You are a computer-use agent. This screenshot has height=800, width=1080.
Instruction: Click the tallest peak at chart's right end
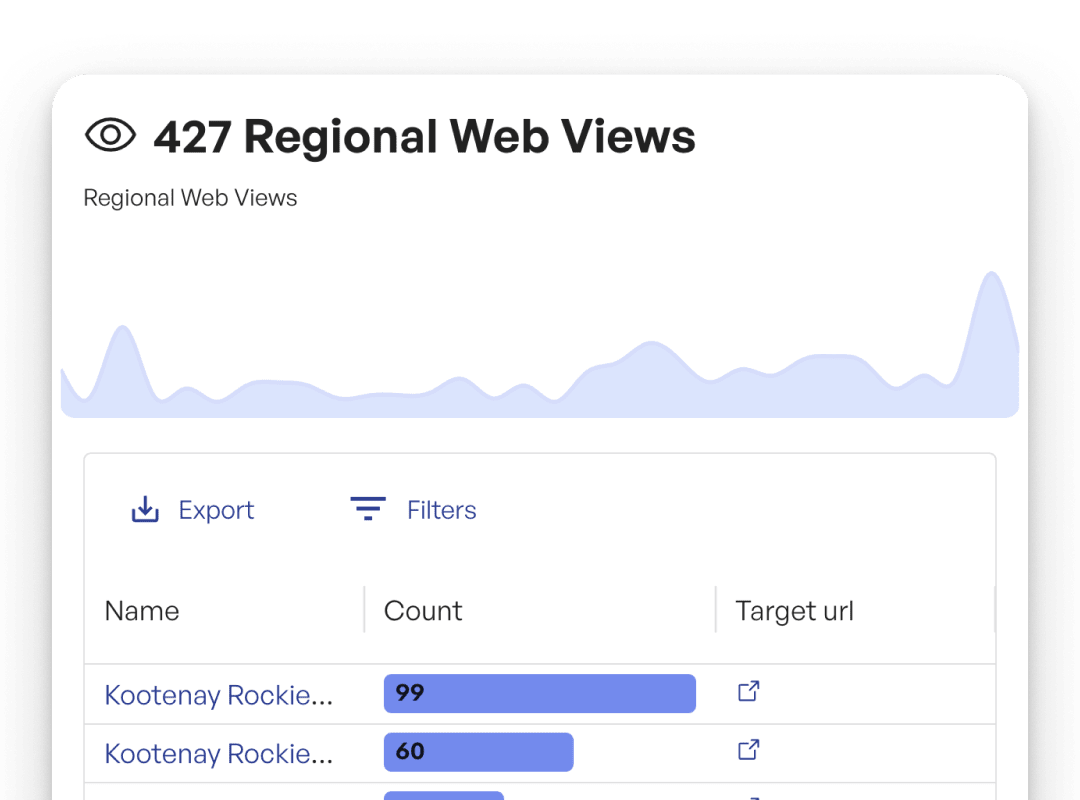991,280
